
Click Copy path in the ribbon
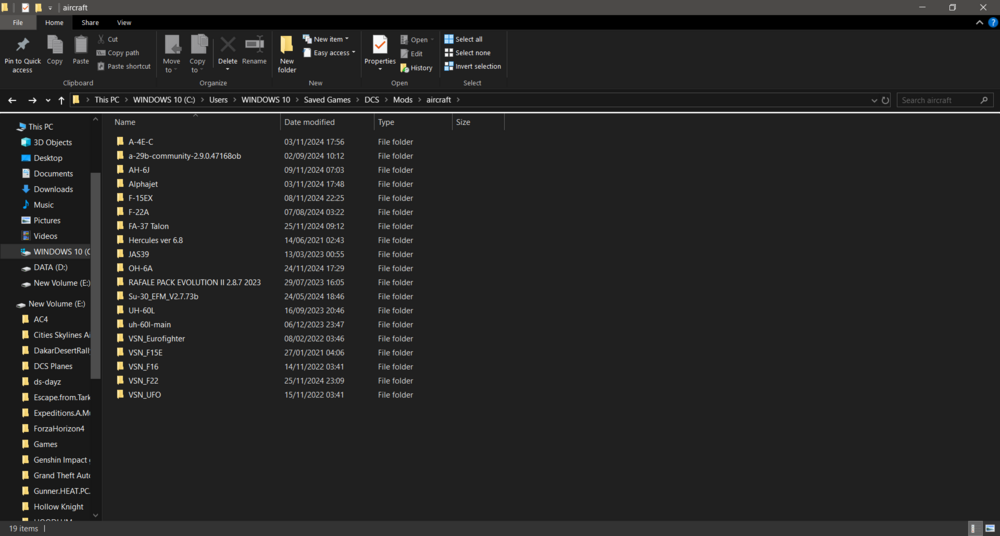[118, 53]
